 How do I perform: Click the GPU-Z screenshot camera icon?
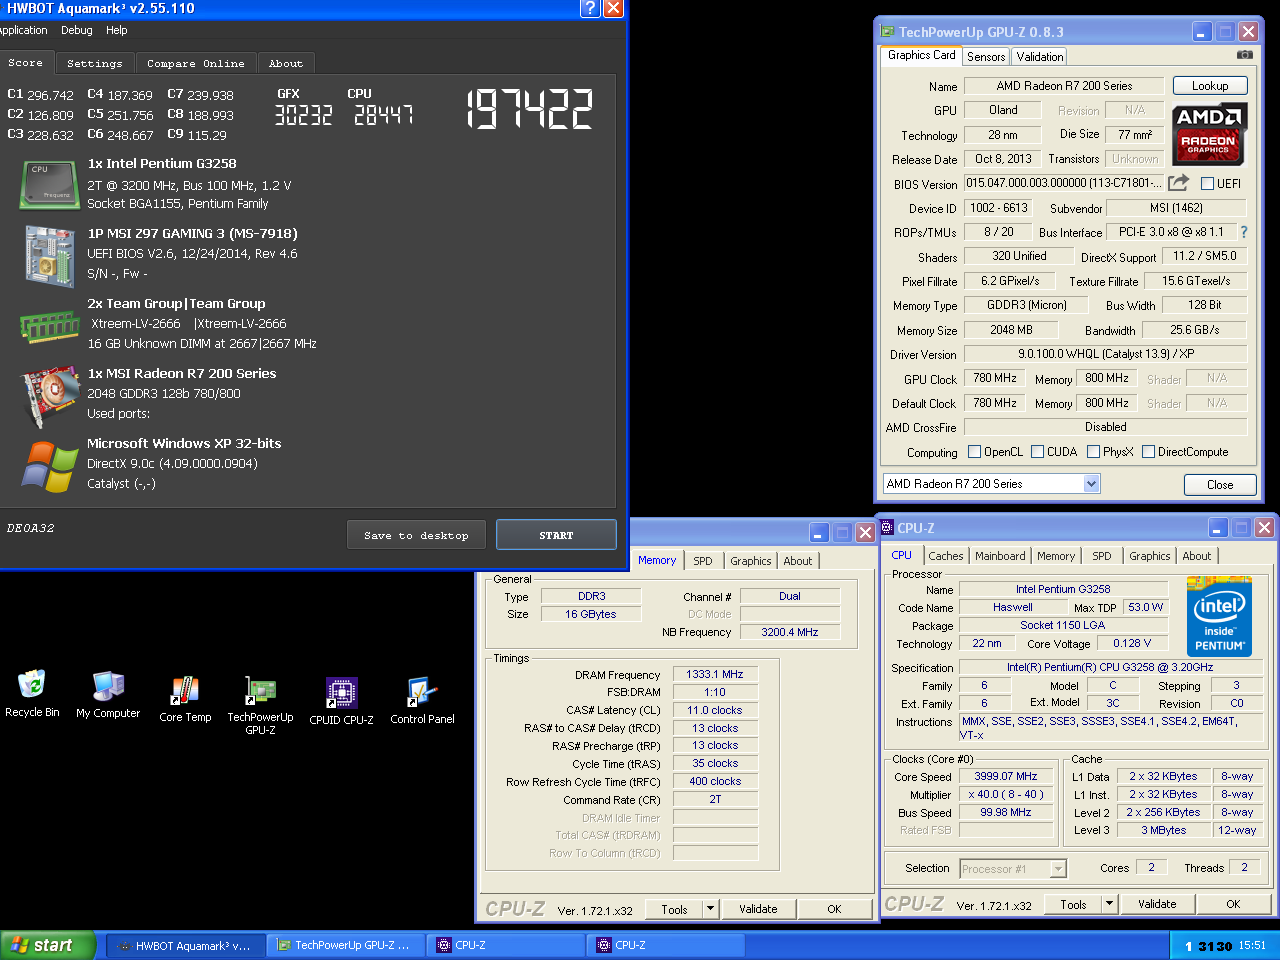tap(1244, 55)
